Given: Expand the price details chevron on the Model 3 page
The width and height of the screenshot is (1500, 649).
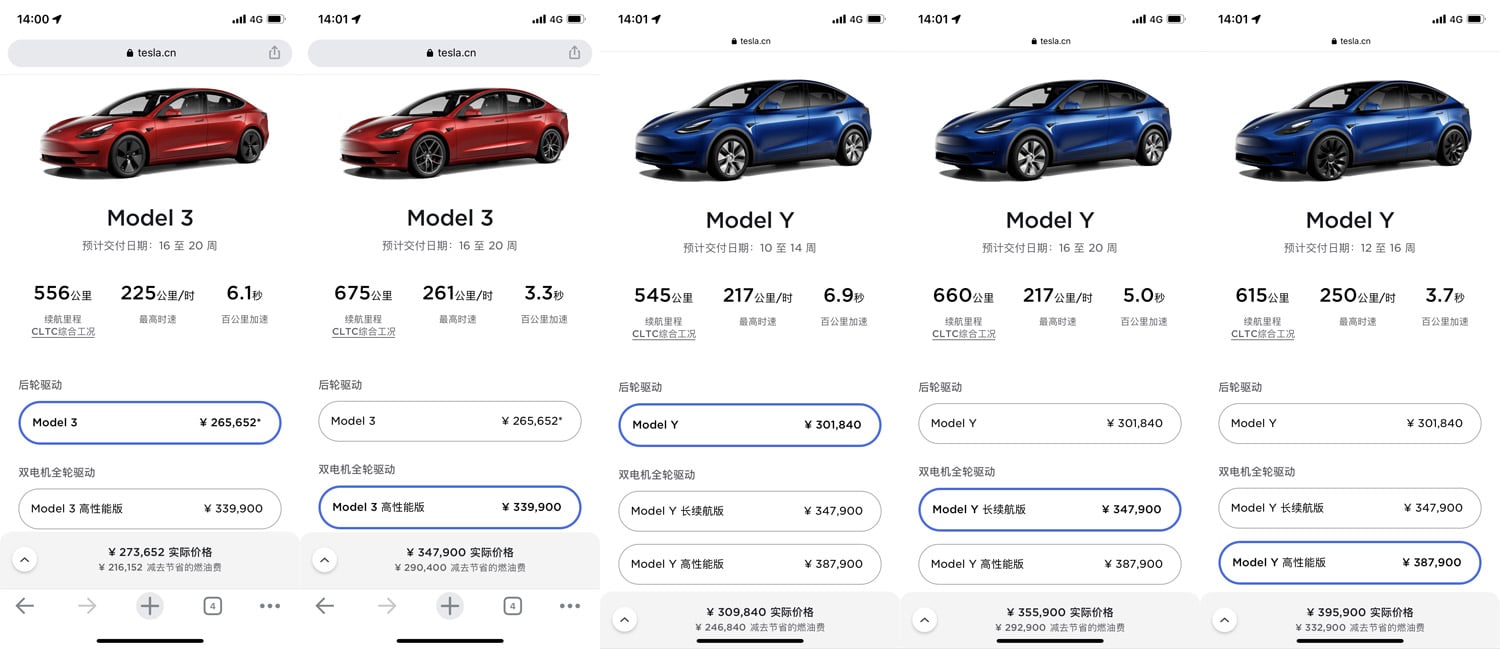Looking at the screenshot, I should point(24,560).
